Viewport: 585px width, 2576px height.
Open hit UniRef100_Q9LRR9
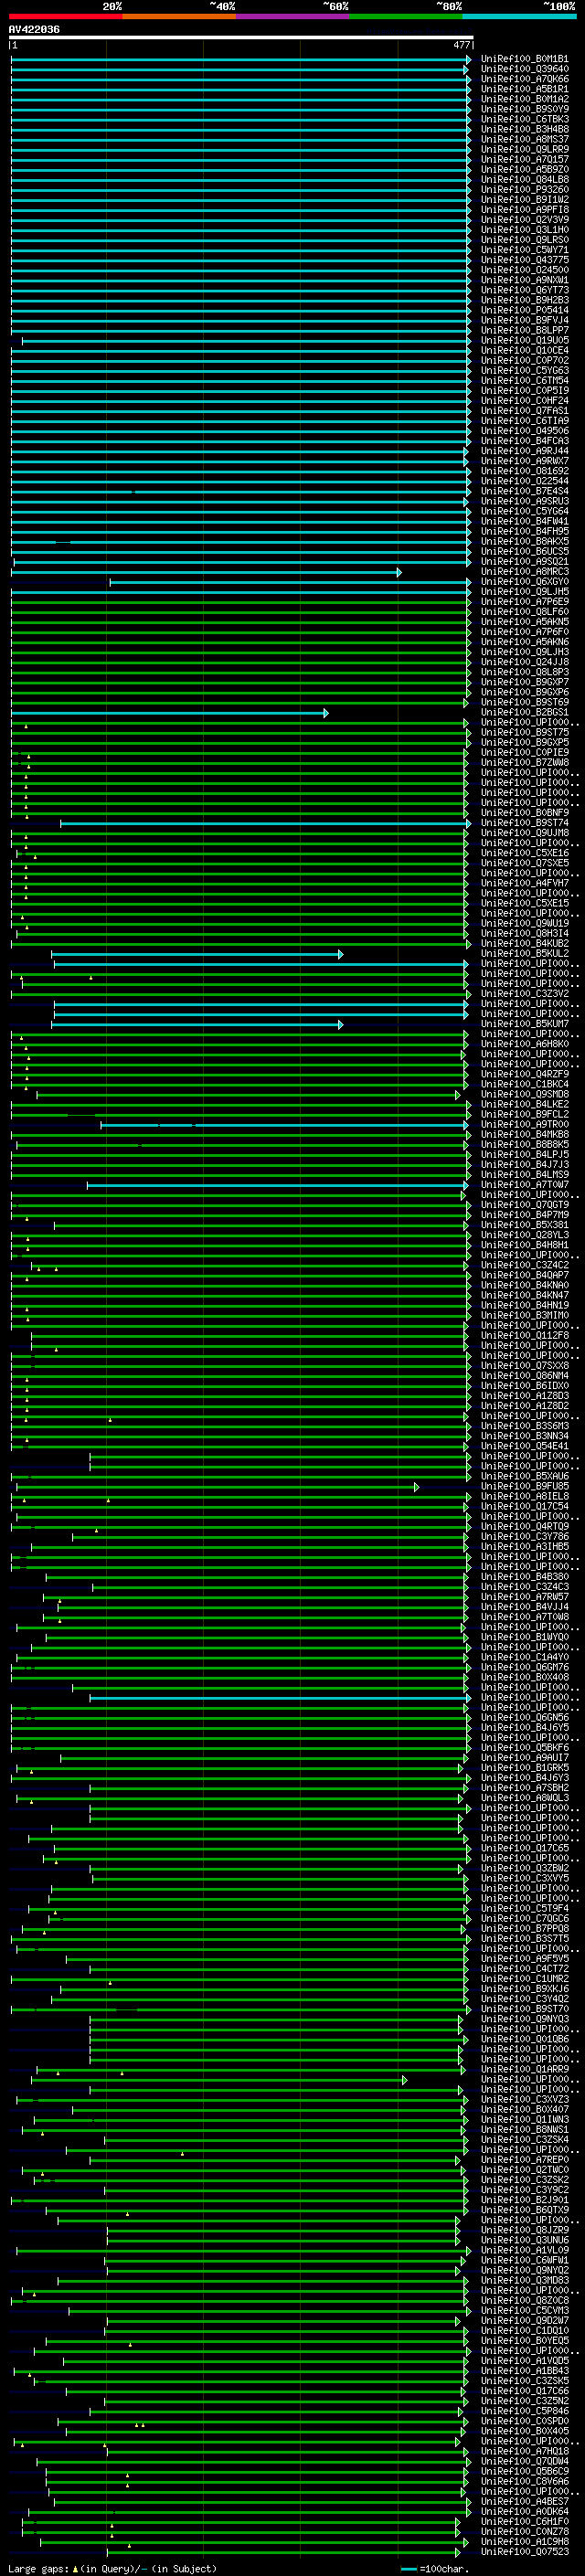point(525,149)
